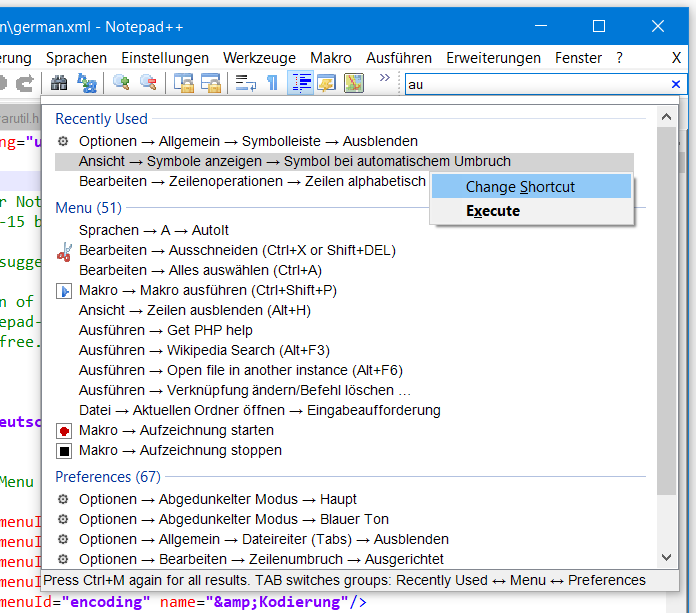The width and height of the screenshot is (696, 613).
Task: Click the results list scrollbar thumb
Action: [666, 311]
